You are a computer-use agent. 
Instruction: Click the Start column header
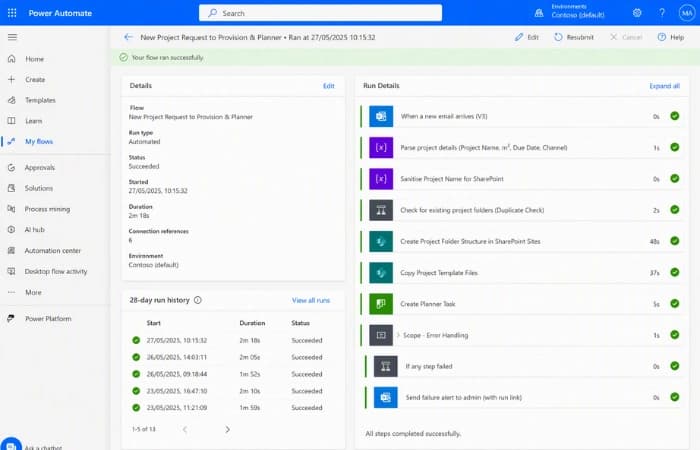[154, 323]
